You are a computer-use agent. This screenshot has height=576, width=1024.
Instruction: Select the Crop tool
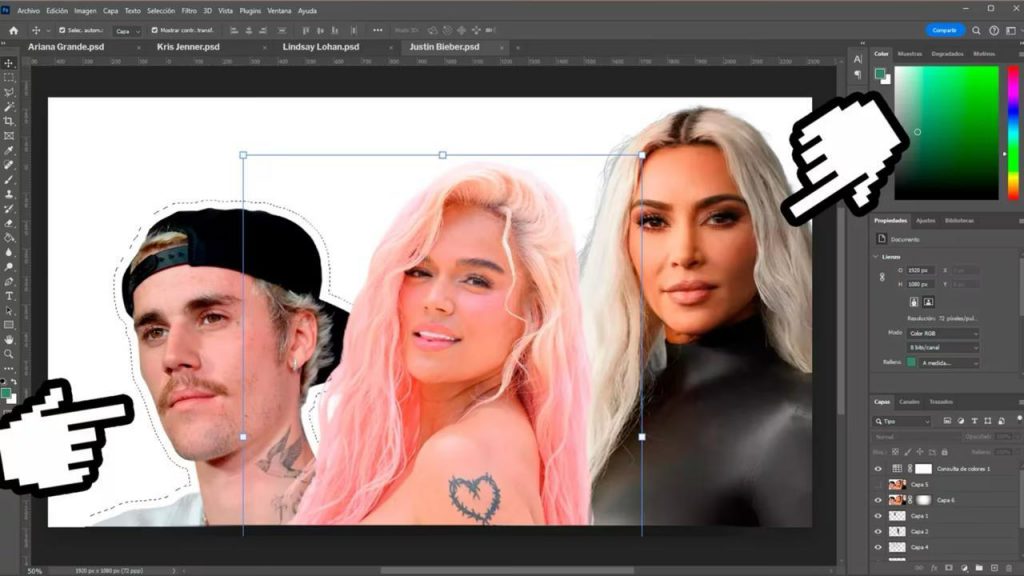9,121
